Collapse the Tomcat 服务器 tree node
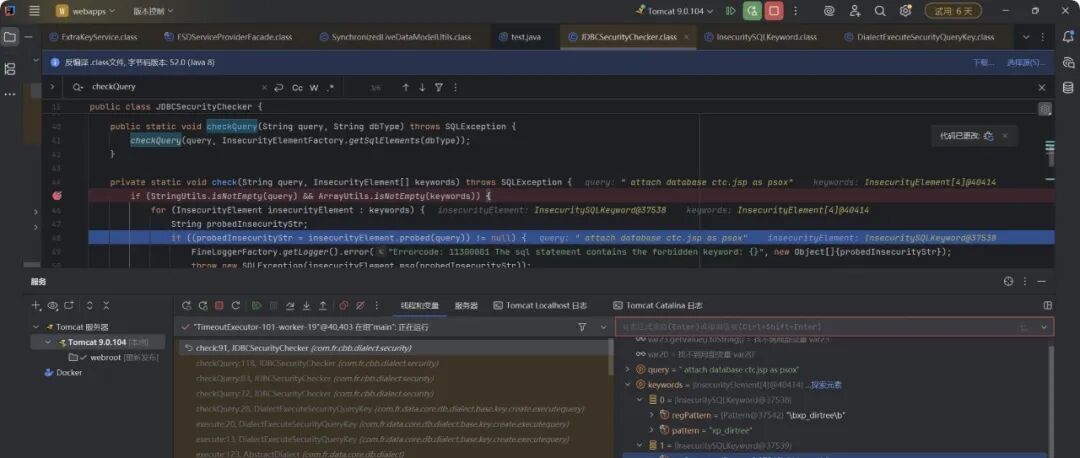This screenshot has height=458, width=1080. pyautogui.click(x=37, y=327)
